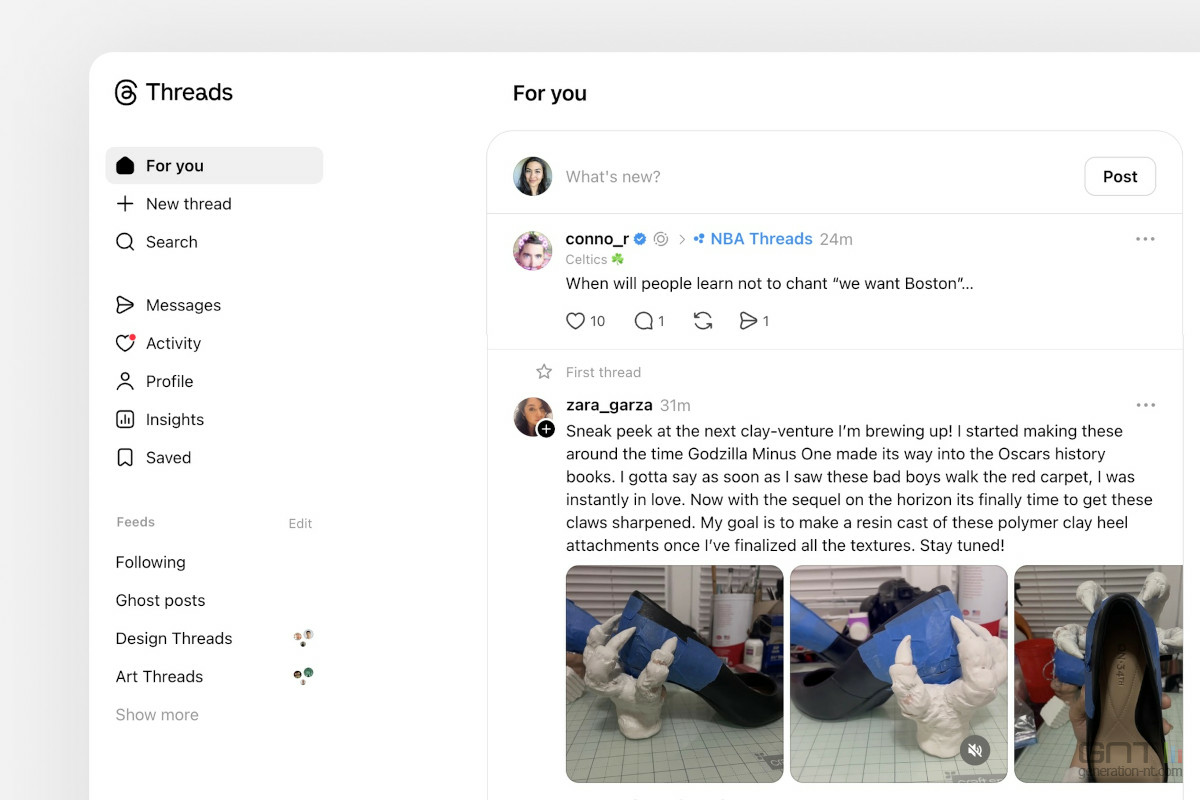Share conno_r's post via send icon

coord(748,321)
